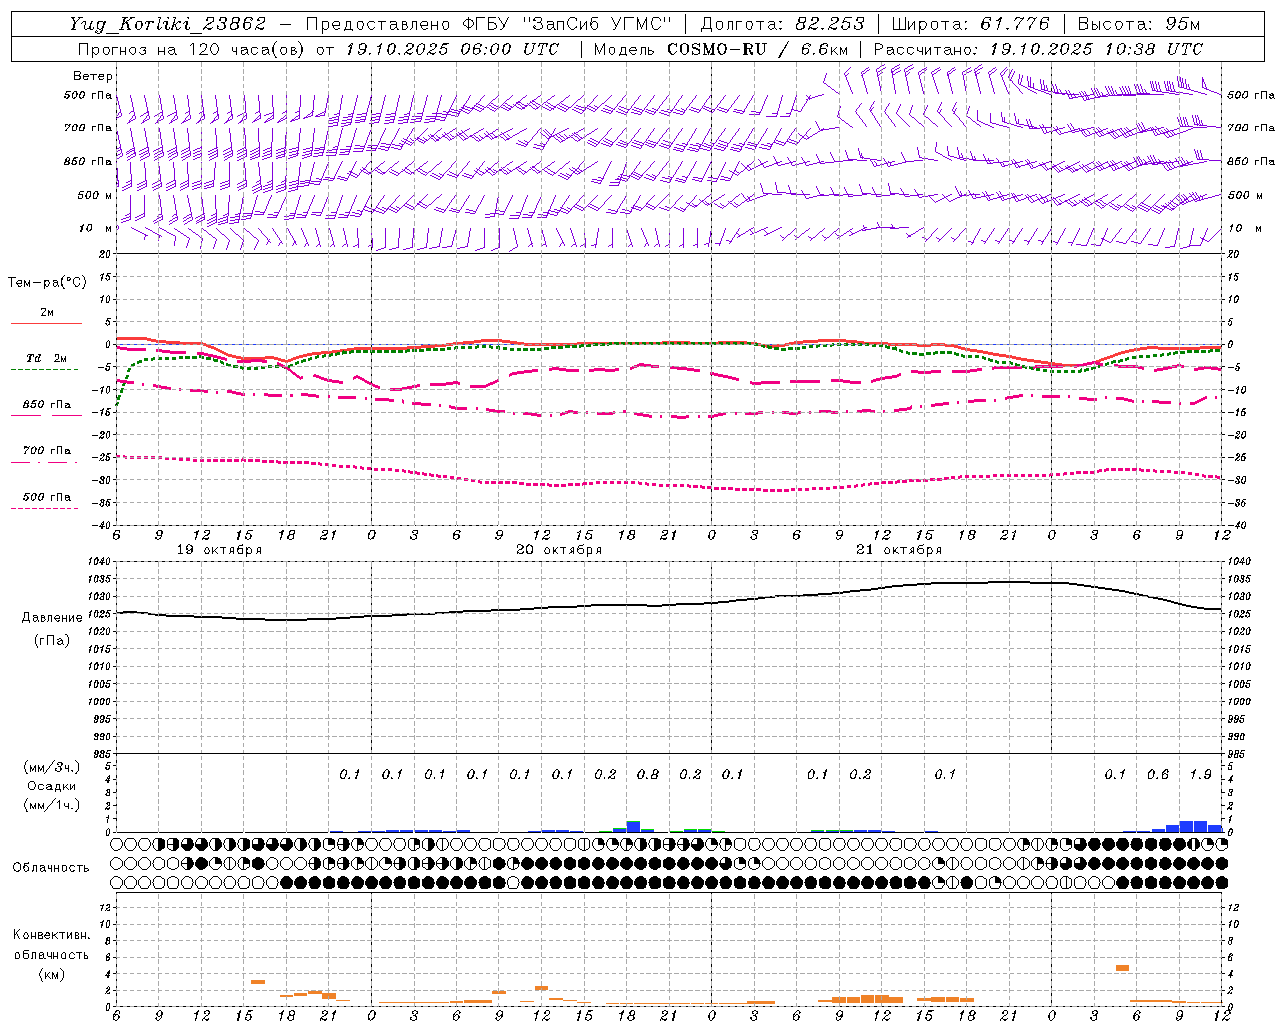Click the 0.8 precipitation amount value
The height and width of the screenshot is (1024, 1280).
point(647,774)
